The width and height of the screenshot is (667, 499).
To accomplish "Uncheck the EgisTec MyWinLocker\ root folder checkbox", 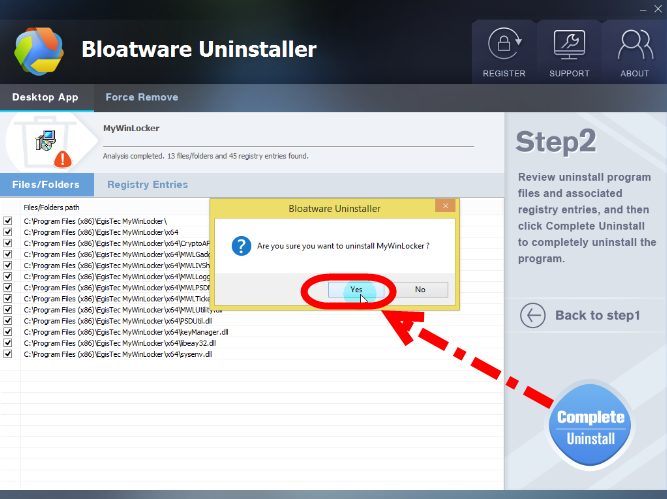I will (x=8, y=221).
